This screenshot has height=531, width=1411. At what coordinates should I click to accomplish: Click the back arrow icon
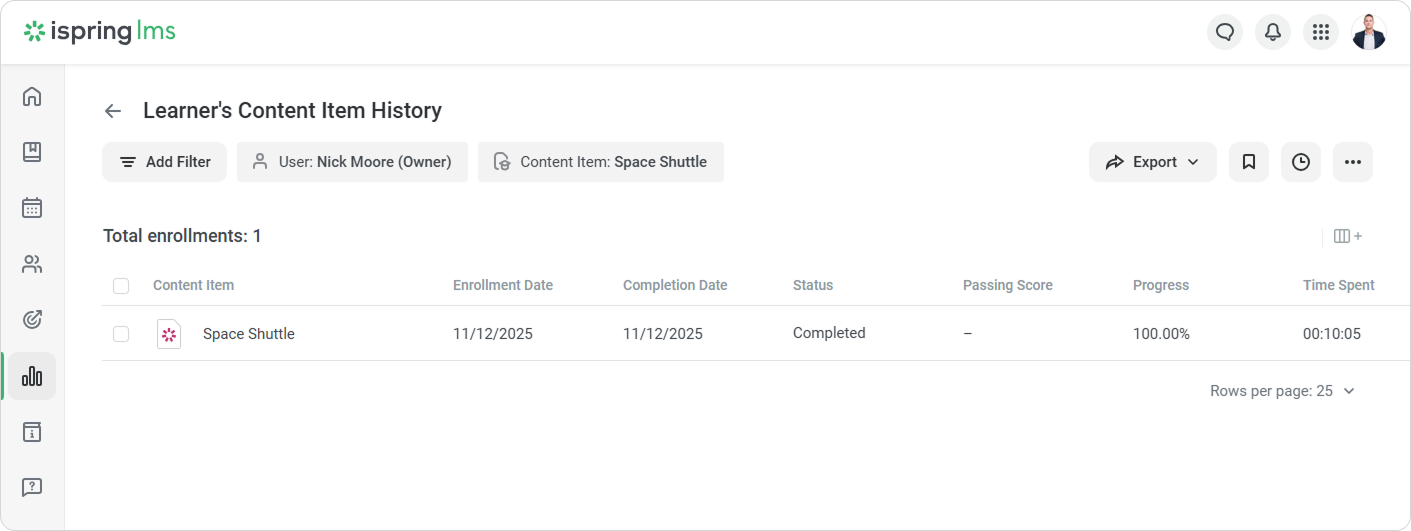pyautogui.click(x=113, y=111)
